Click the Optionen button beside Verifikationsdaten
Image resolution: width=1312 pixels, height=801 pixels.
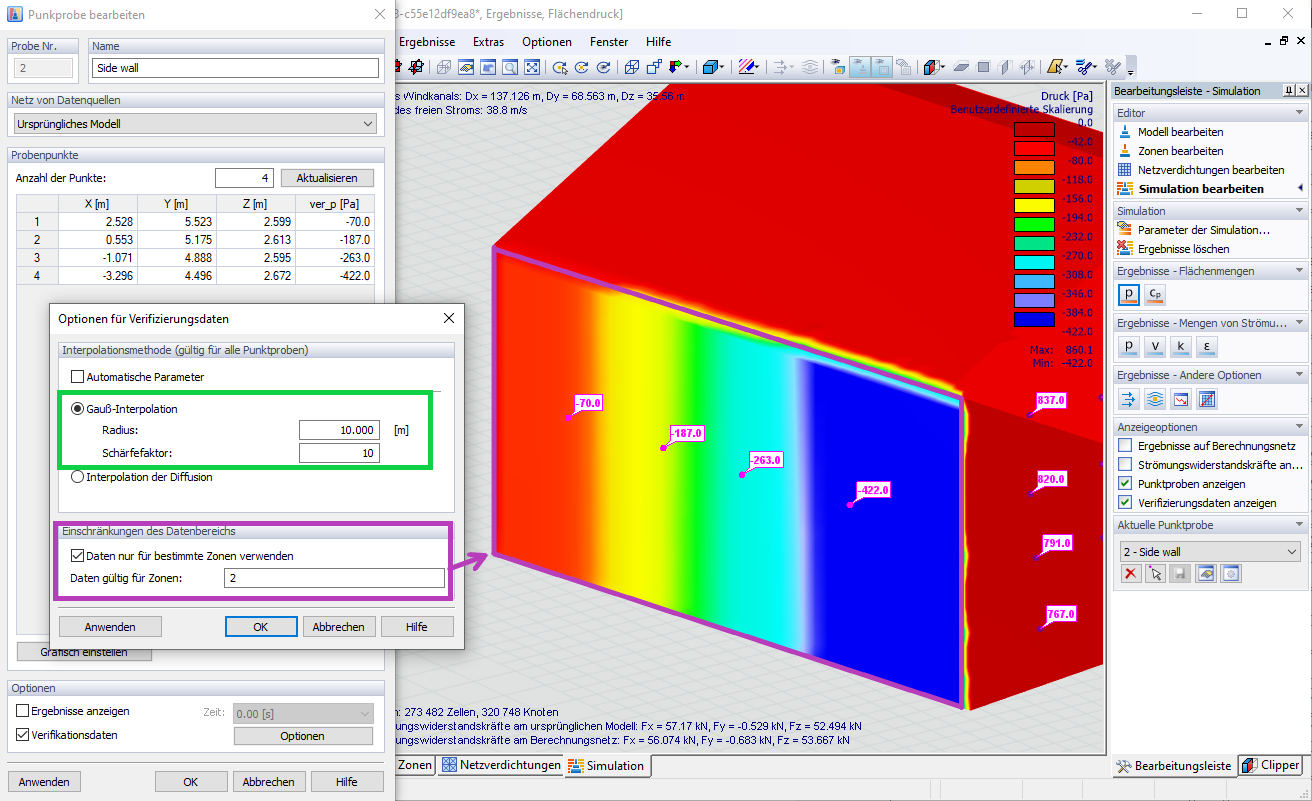(303, 736)
